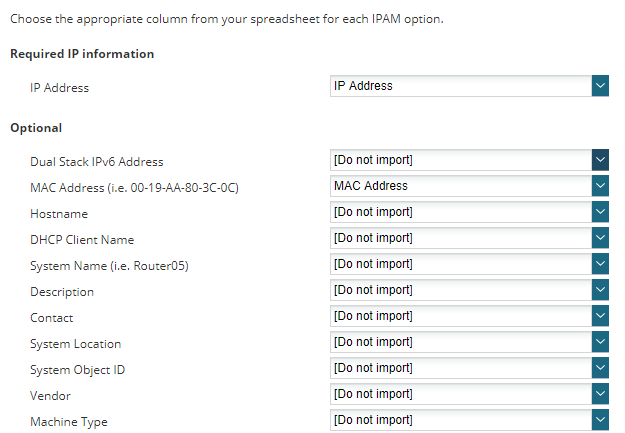Open the System Name dropdown list
Viewport: 625px width, 433px height.
pos(600,264)
